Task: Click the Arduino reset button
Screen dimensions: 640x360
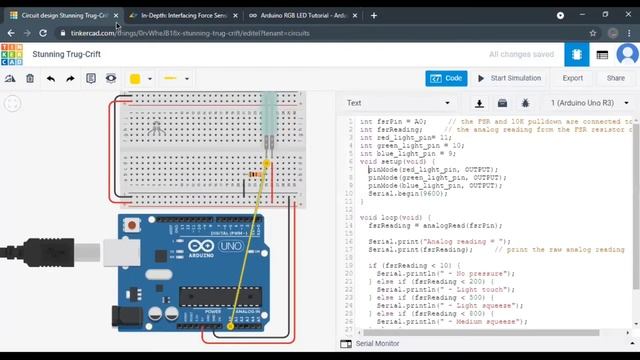Action: 132,225
